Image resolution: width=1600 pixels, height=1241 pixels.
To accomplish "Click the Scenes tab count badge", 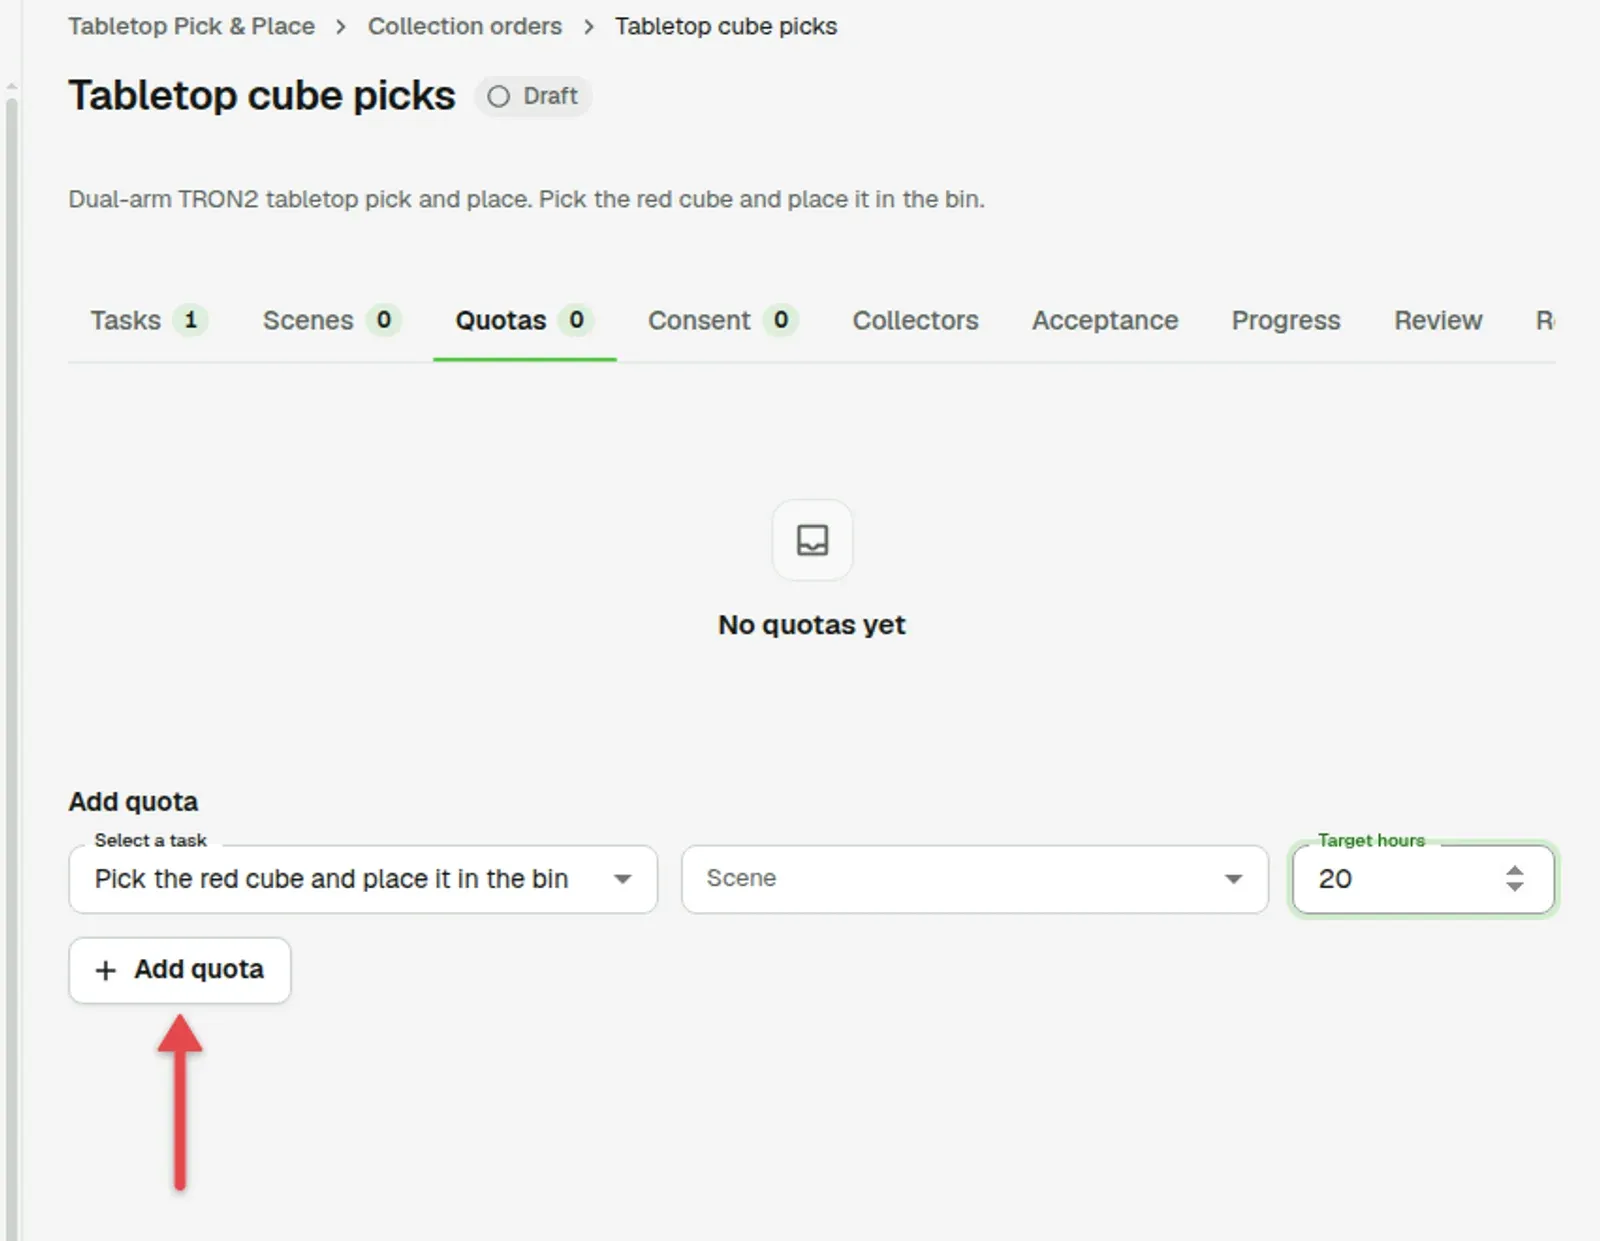I will point(383,320).
